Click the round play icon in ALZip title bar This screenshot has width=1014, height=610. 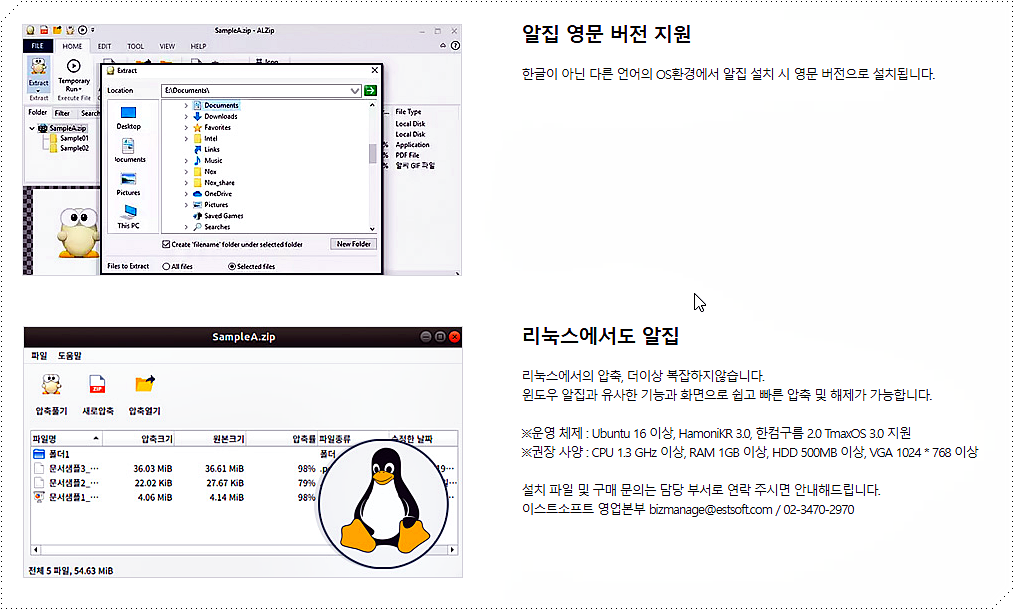82,30
